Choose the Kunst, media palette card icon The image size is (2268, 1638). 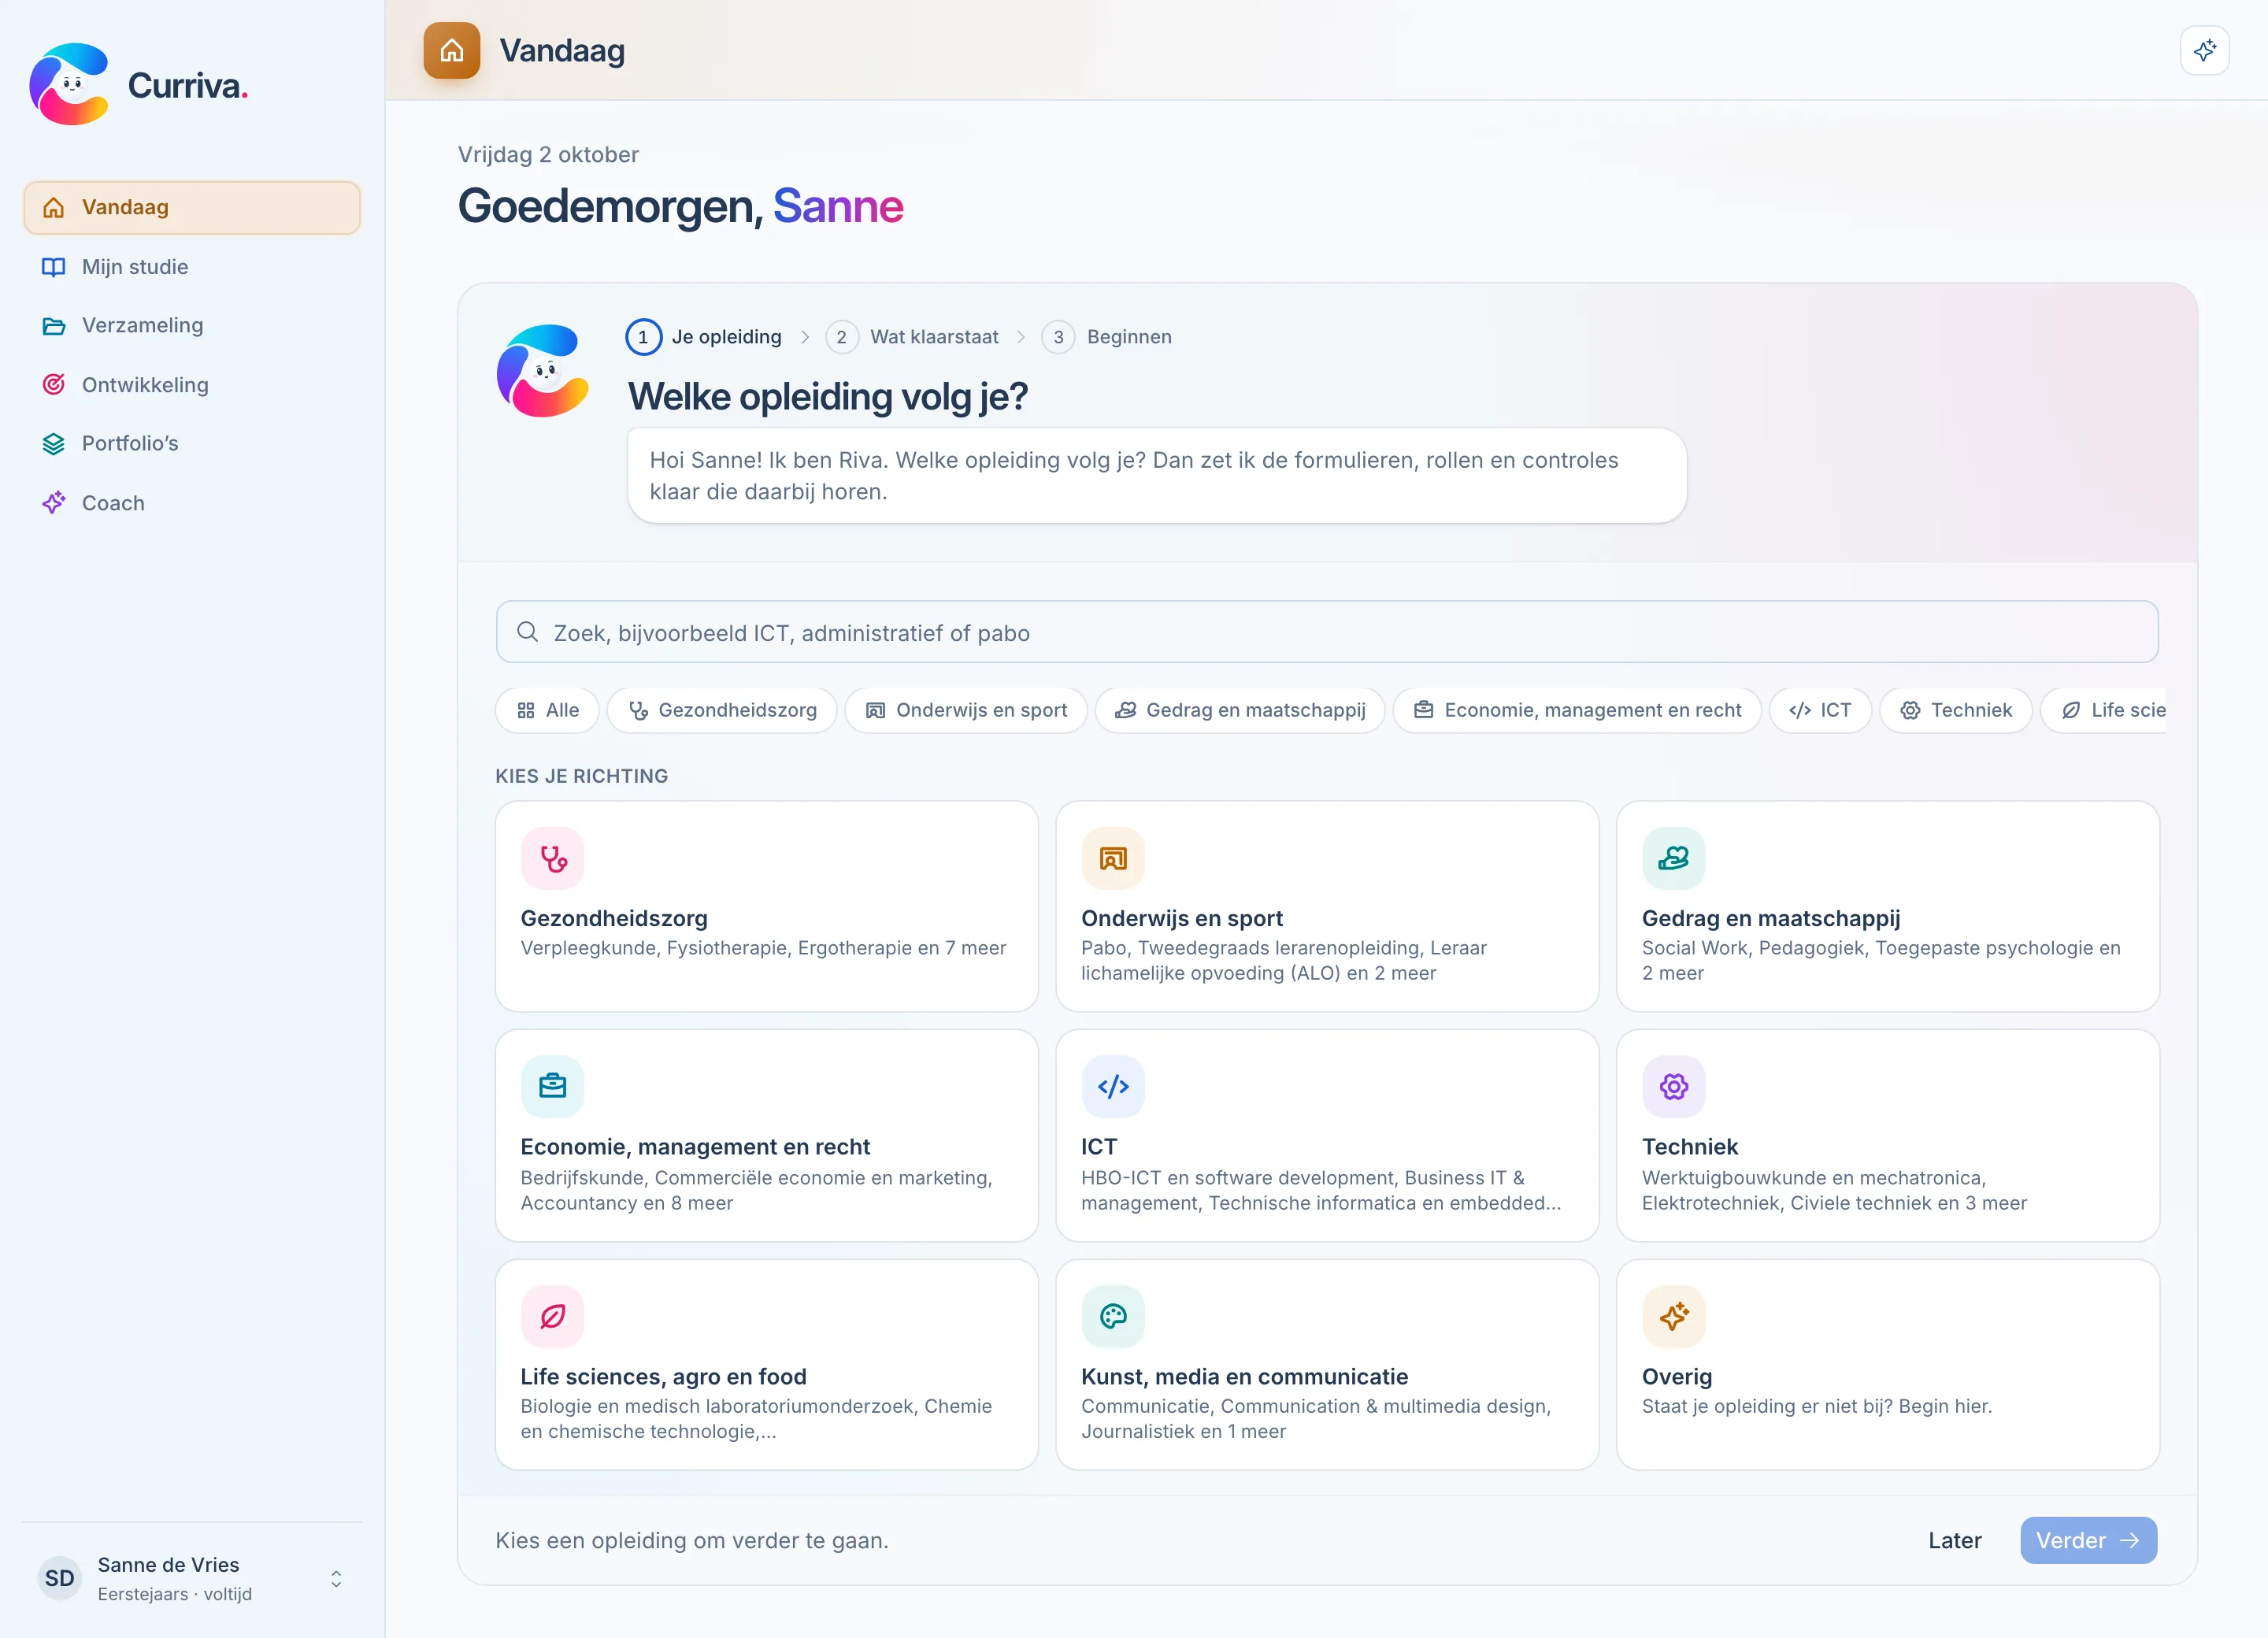click(x=1112, y=1316)
